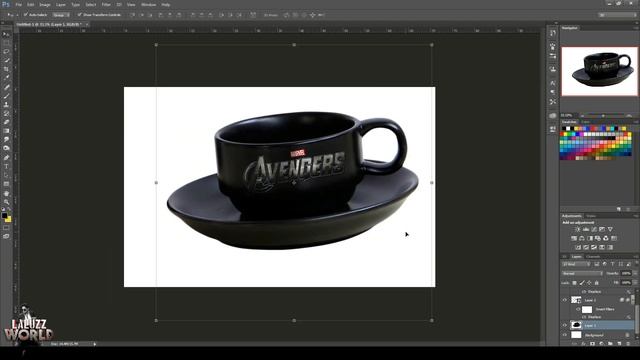The height and width of the screenshot is (360, 640).
Task: Select the Clone Stamp tool
Action: click(x=6, y=104)
